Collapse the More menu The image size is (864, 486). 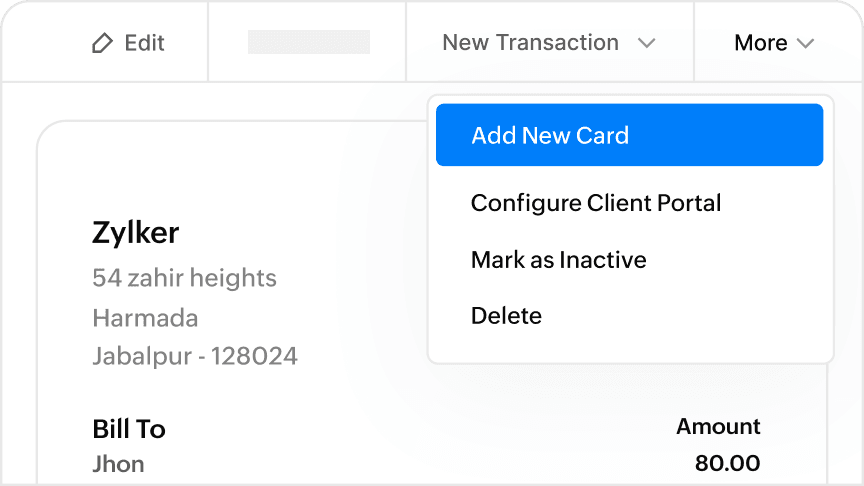click(760, 43)
